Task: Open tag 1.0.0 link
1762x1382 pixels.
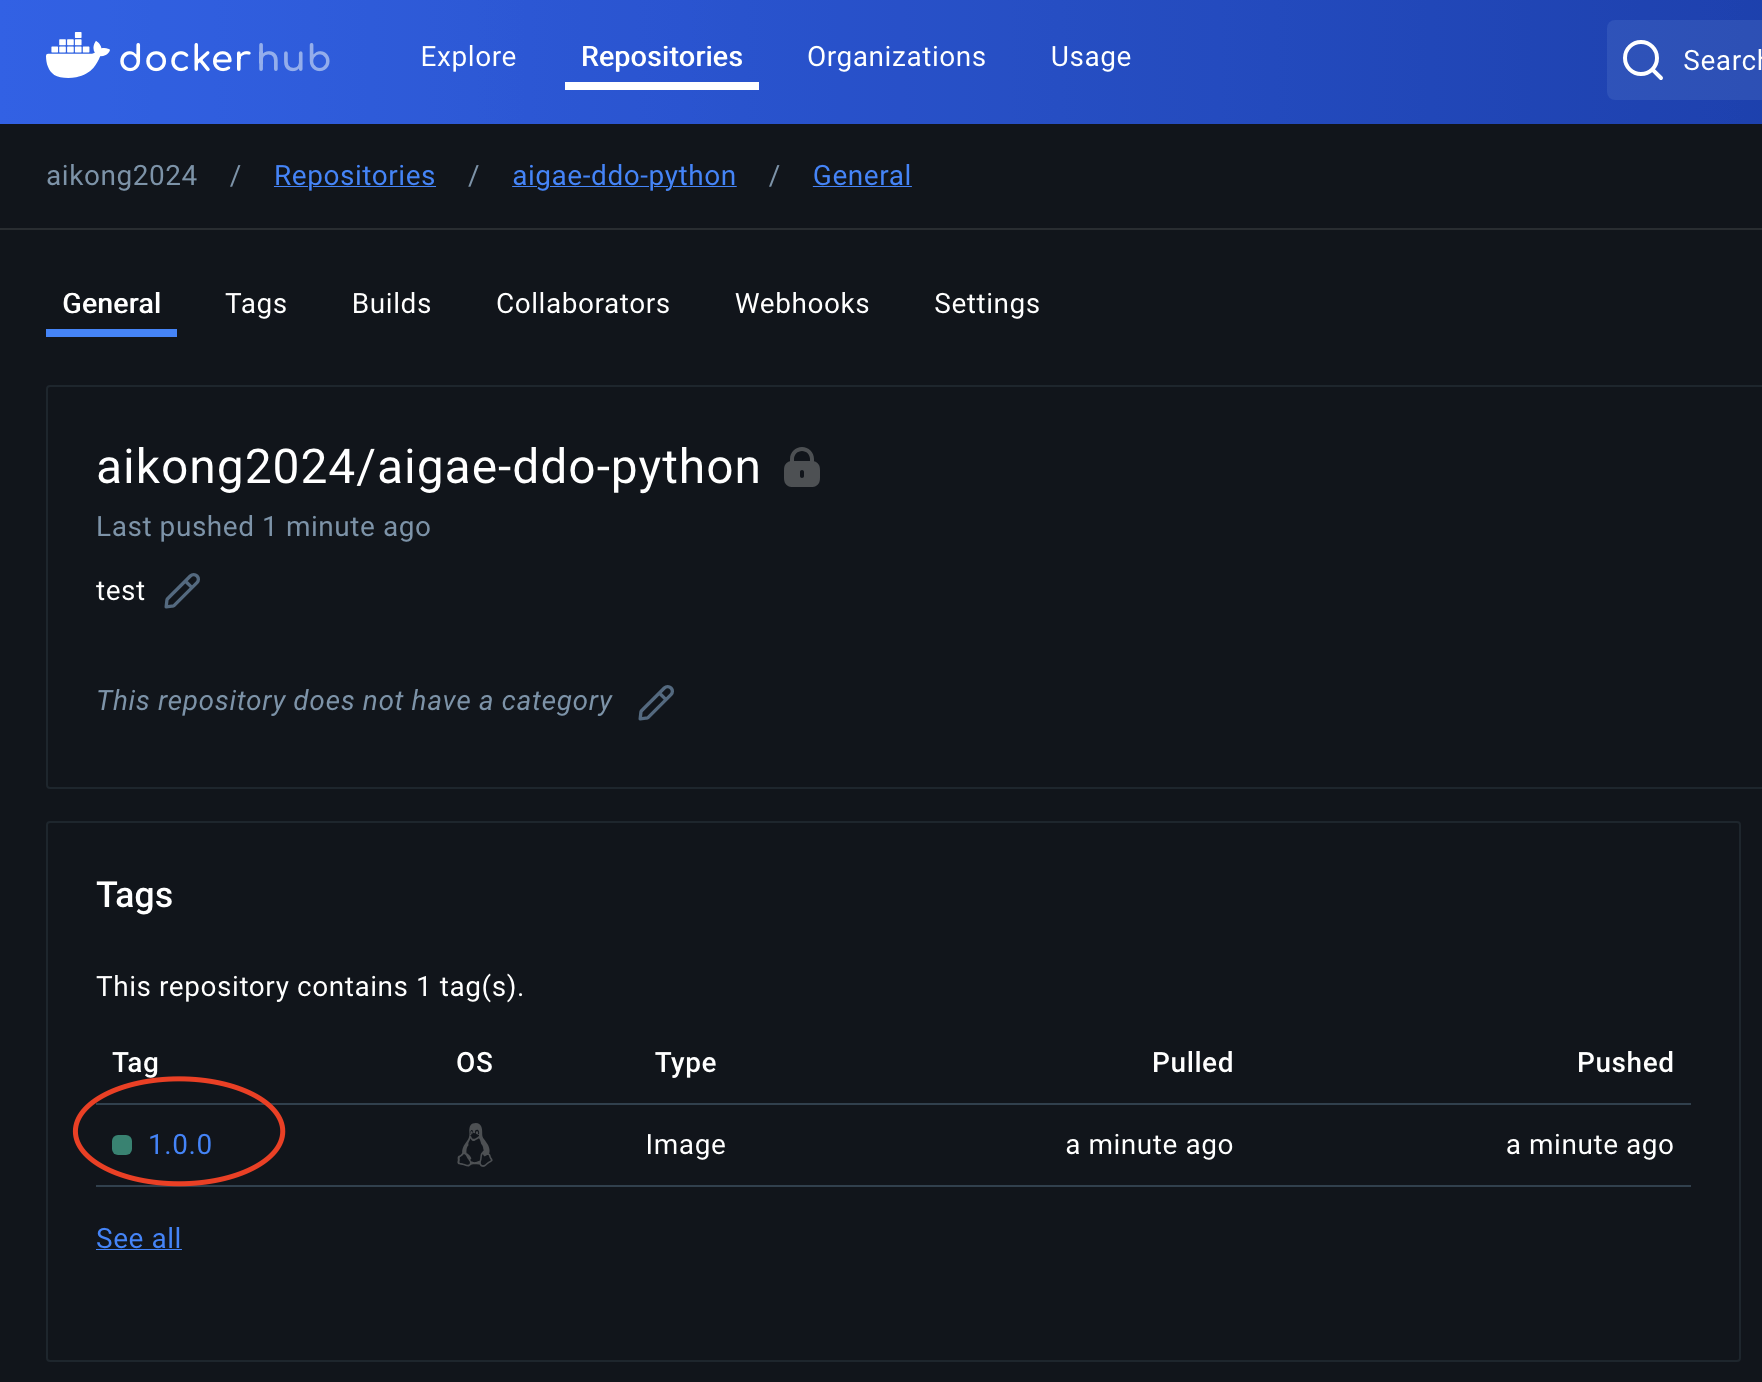Action: [x=180, y=1145]
